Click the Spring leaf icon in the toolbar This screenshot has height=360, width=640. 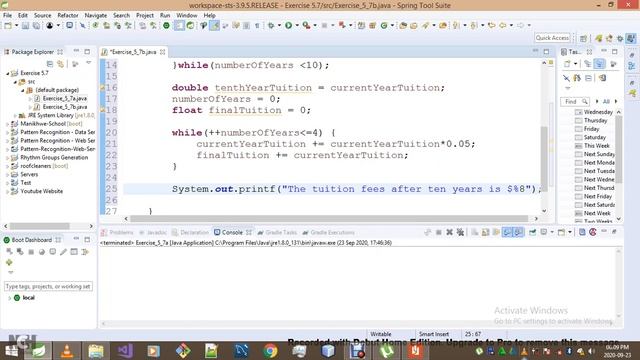click(191, 26)
